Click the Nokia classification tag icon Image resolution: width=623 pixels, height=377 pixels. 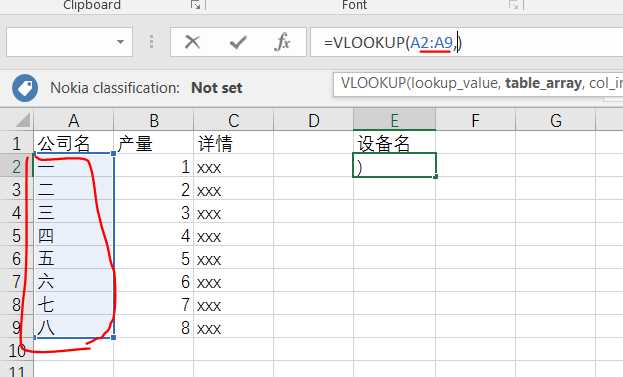click(25, 88)
